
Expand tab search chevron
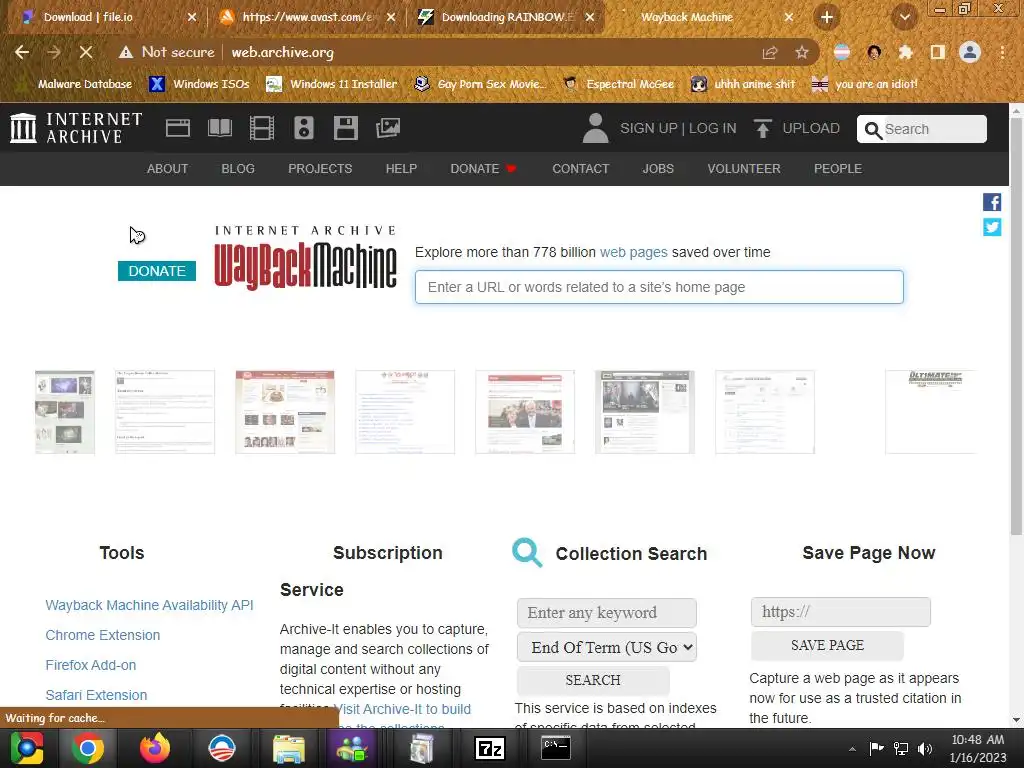pyautogui.click(x=904, y=17)
